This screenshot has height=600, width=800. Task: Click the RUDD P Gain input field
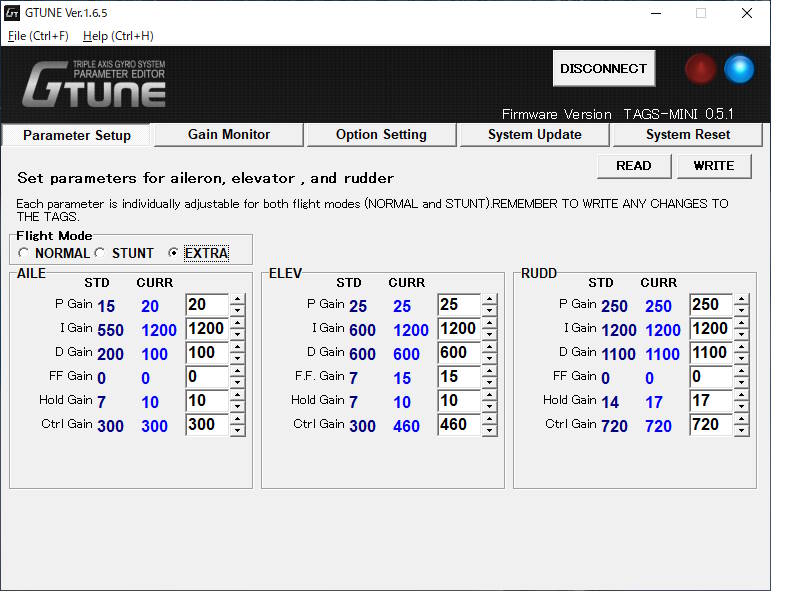pyautogui.click(x=711, y=305)
